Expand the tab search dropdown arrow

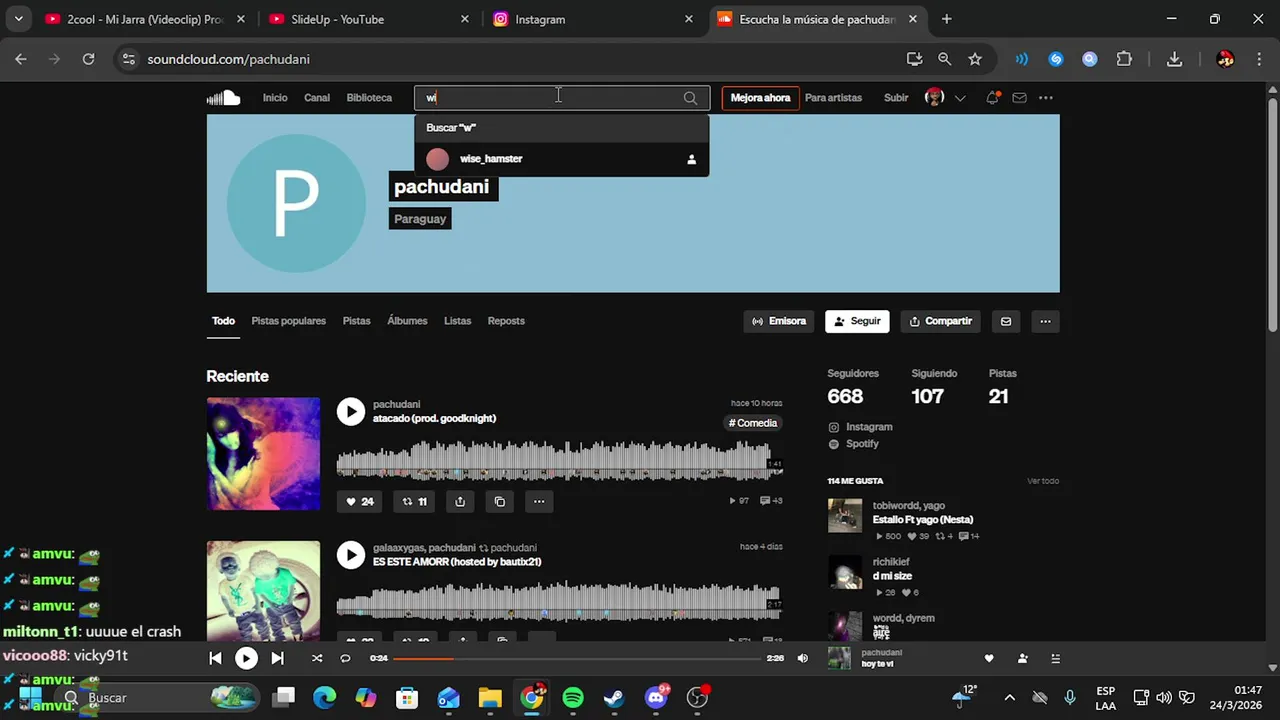[18, 19]
